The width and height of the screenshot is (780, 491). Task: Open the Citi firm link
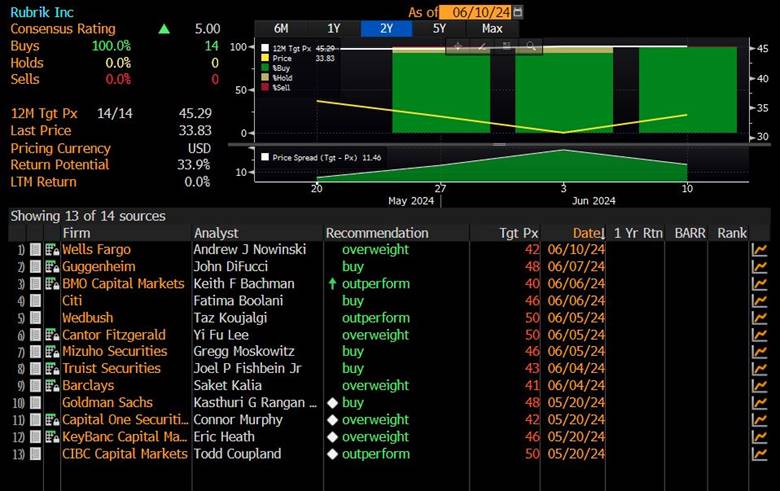click(x=72, y=300)
